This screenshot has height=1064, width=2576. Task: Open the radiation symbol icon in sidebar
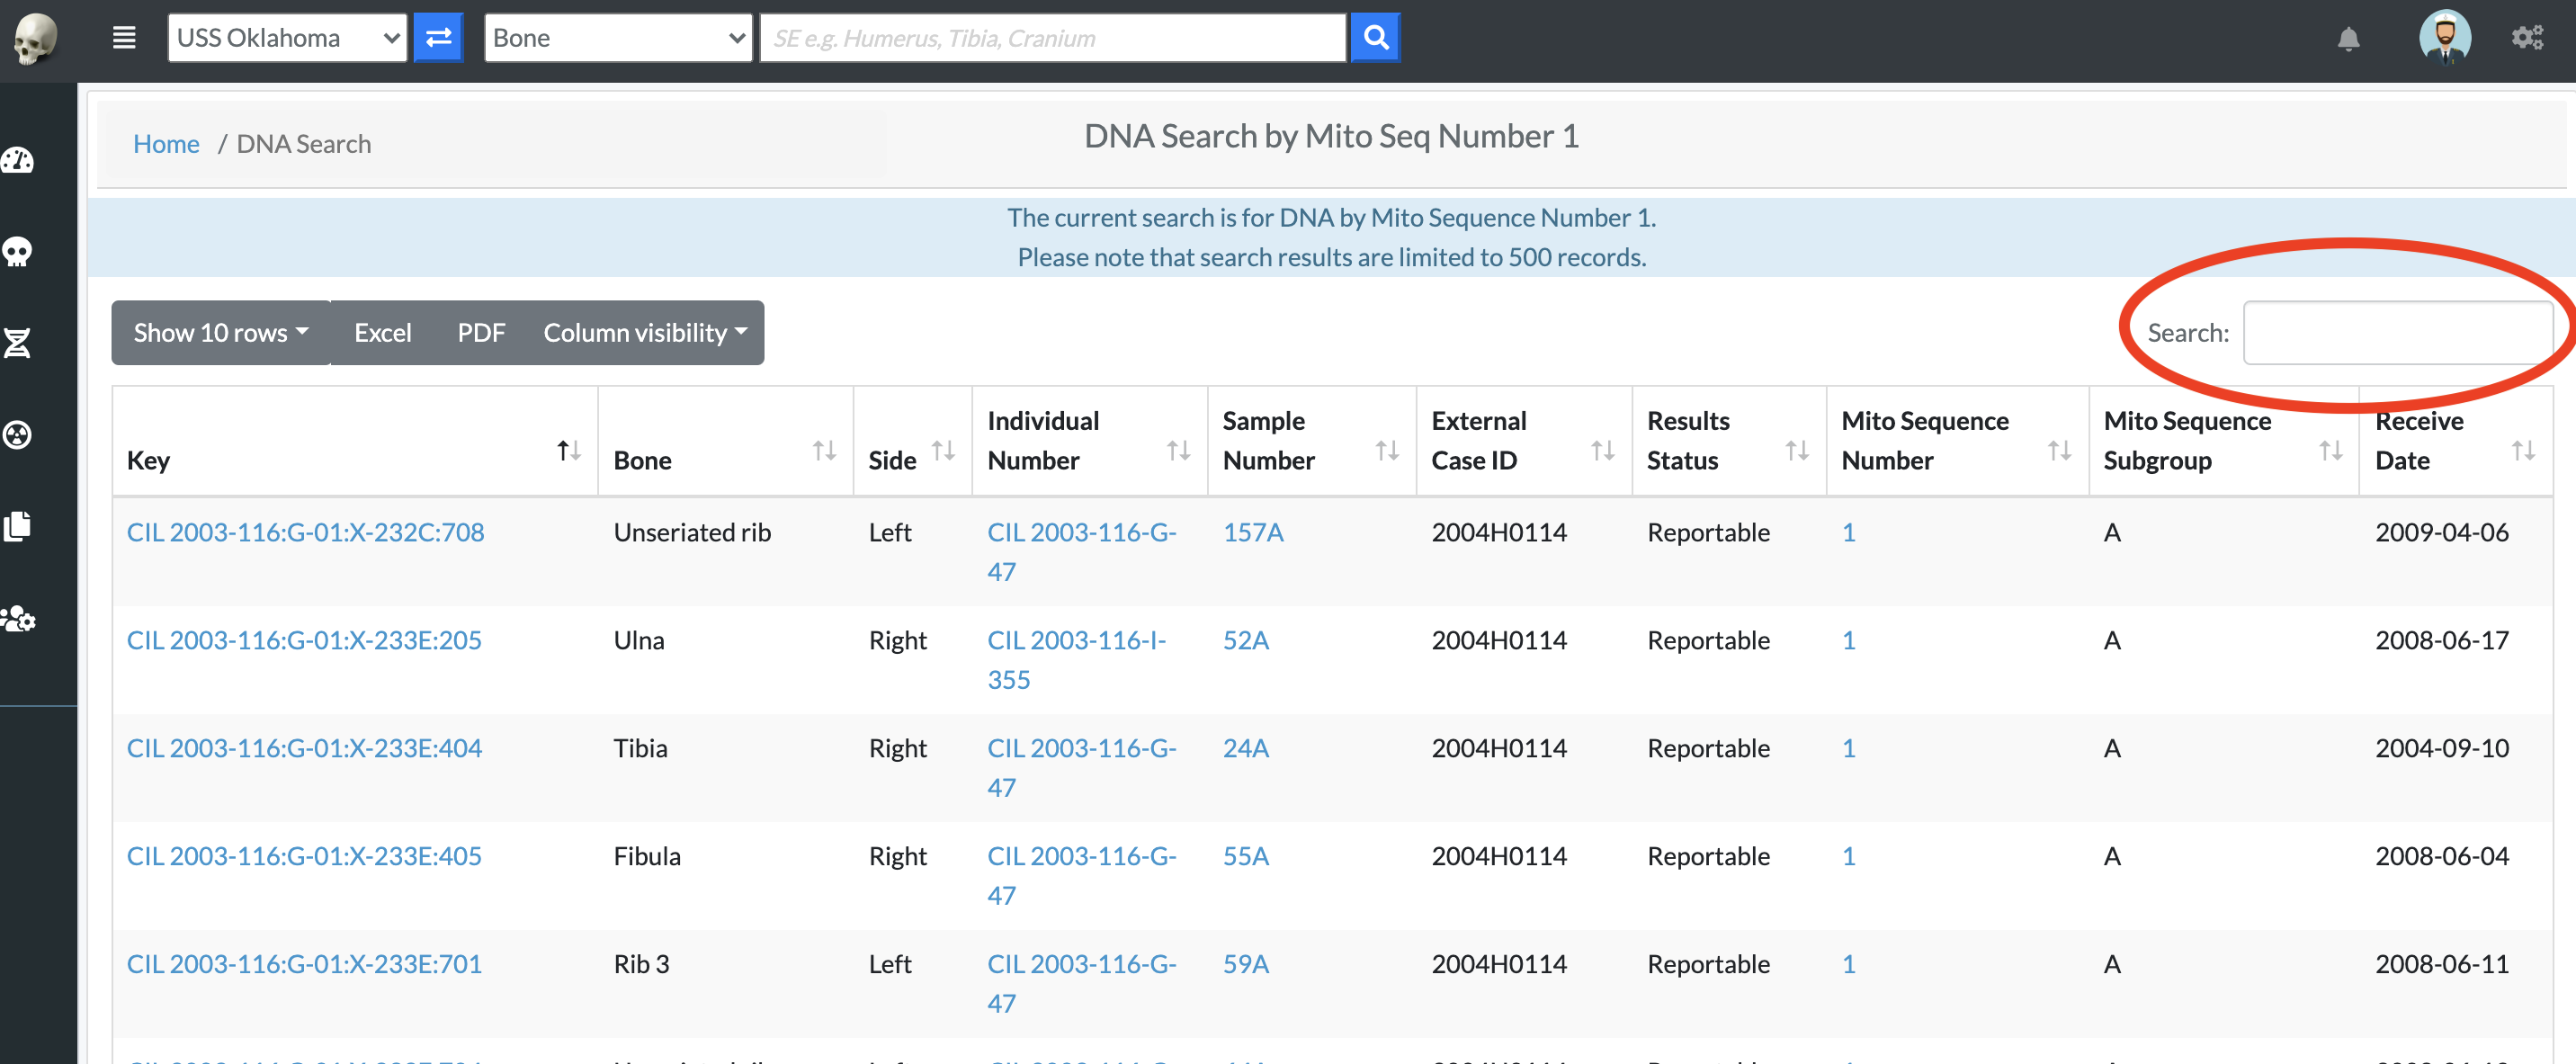(18, 435)
